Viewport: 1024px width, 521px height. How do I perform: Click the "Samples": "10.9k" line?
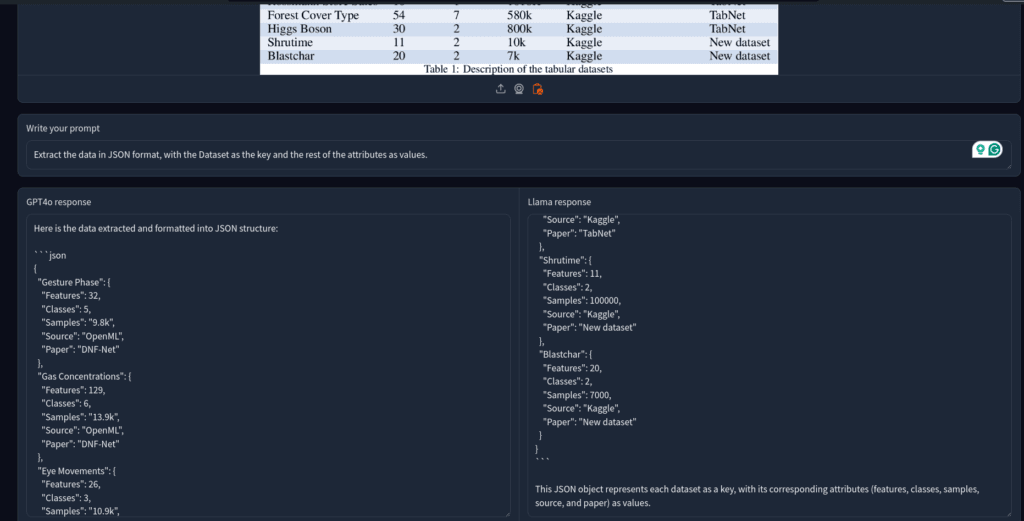[x=80, y=511]
